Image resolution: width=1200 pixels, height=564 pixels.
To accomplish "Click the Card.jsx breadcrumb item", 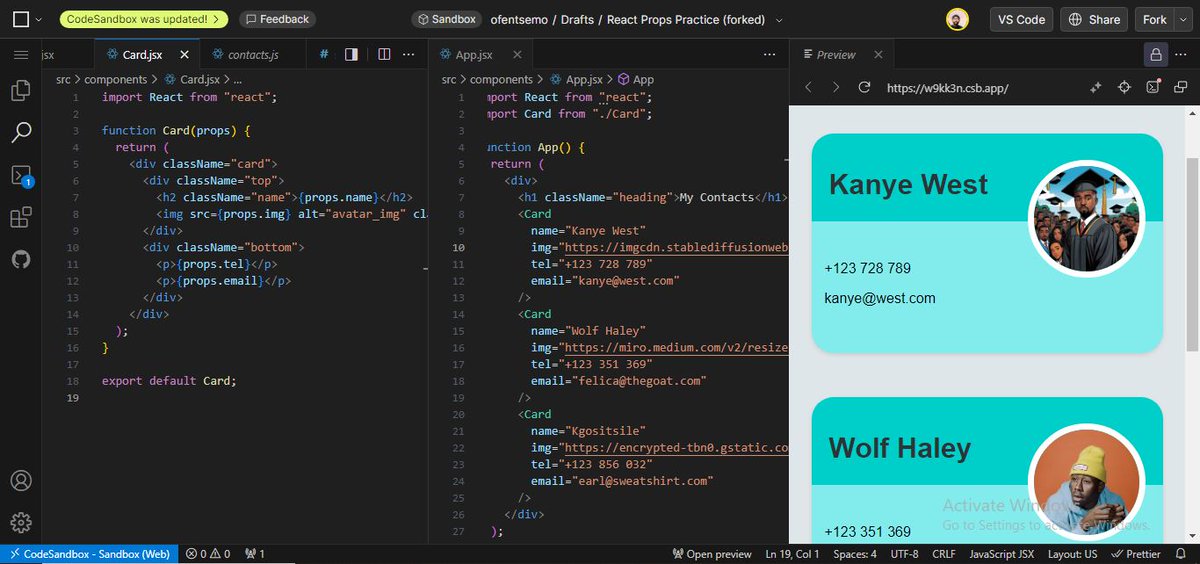I will [192, 79].
